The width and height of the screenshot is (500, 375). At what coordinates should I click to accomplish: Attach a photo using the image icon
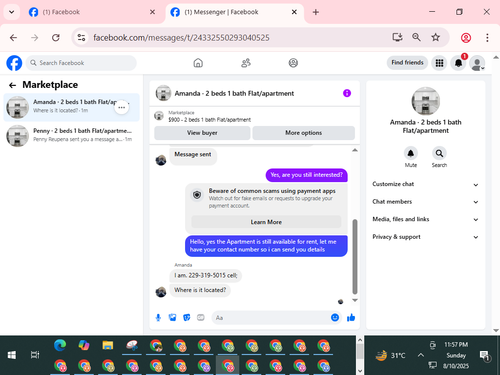[172, 318]
